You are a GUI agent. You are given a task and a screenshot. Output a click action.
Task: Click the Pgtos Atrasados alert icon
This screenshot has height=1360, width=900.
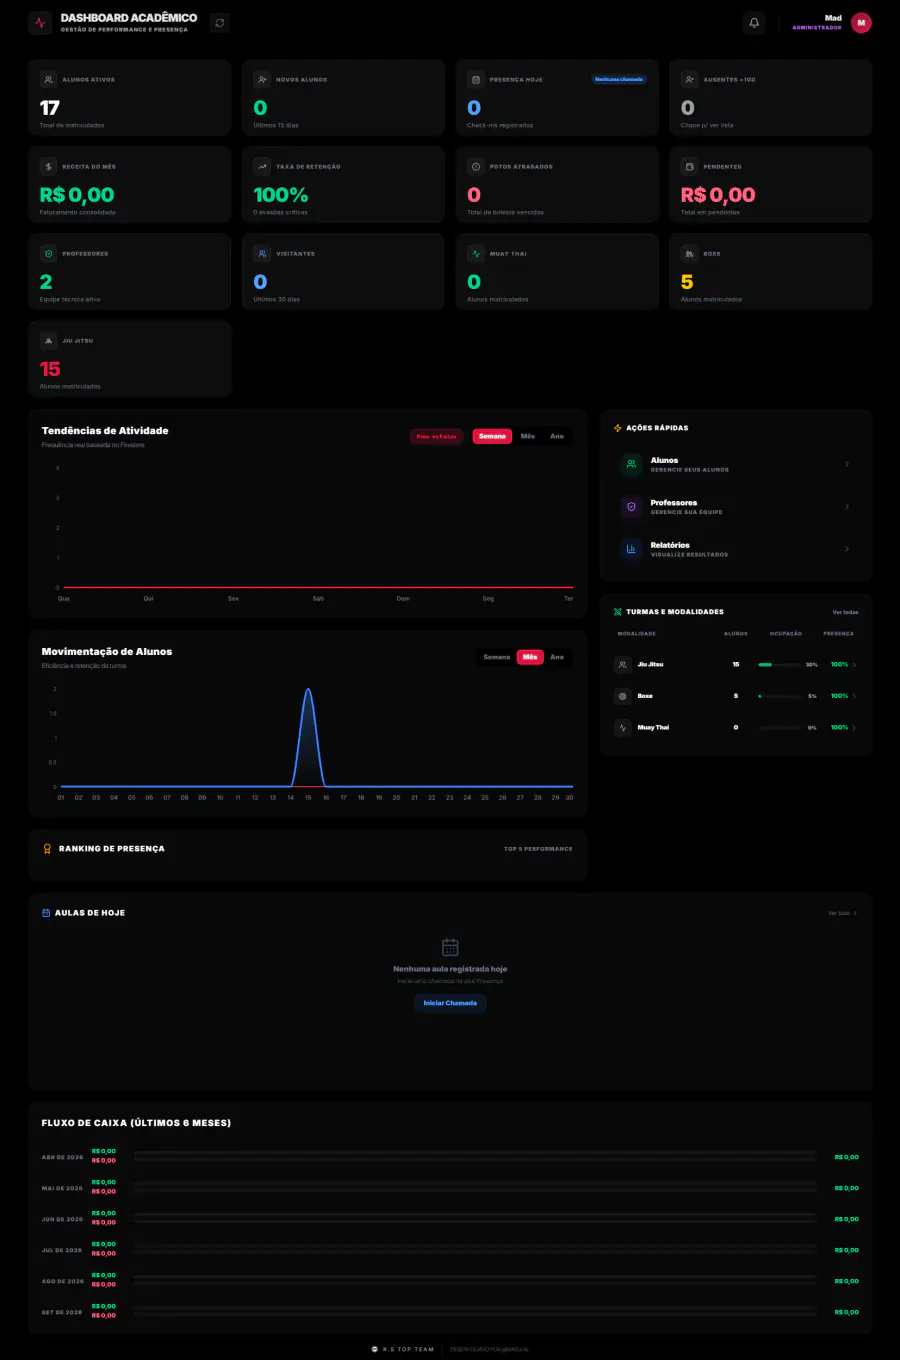pos(476,166)
